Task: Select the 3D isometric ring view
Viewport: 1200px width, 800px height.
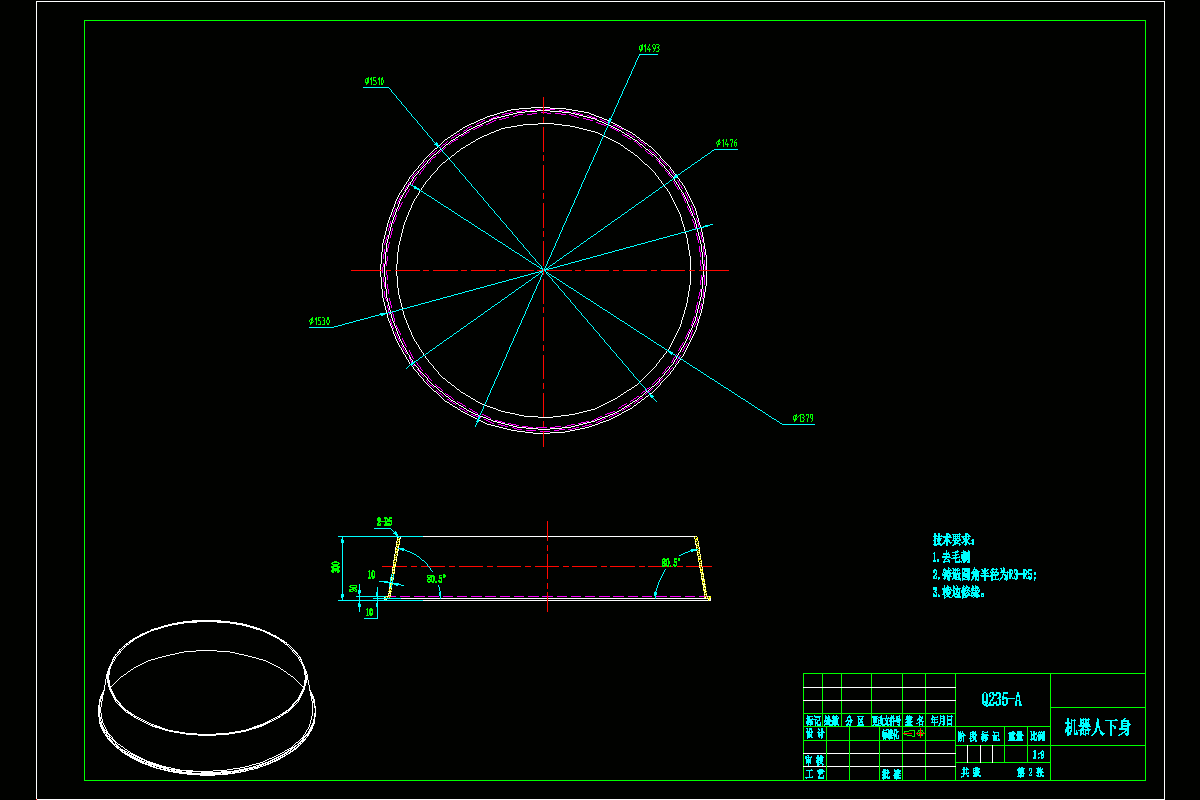Action: click(209, 697)
